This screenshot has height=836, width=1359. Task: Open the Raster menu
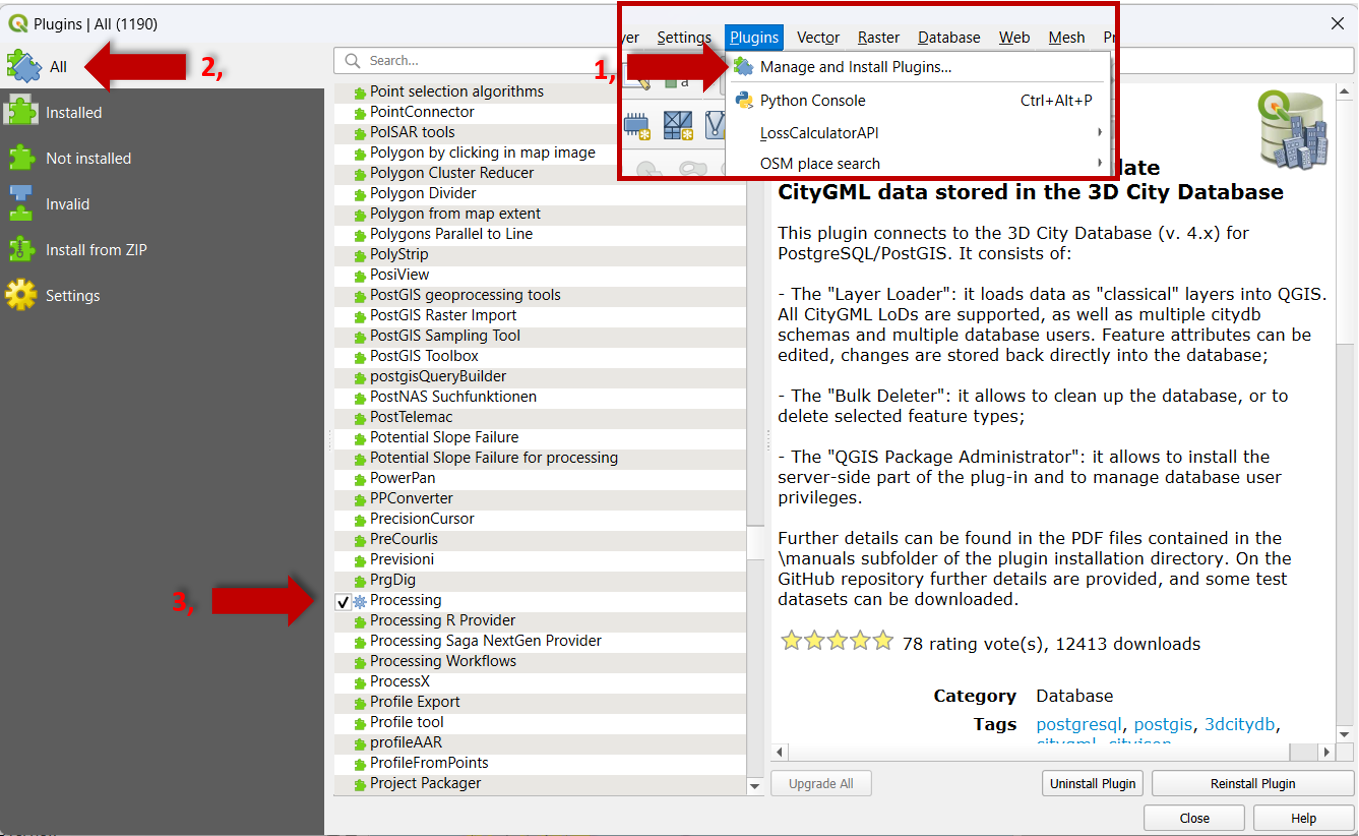878,37
